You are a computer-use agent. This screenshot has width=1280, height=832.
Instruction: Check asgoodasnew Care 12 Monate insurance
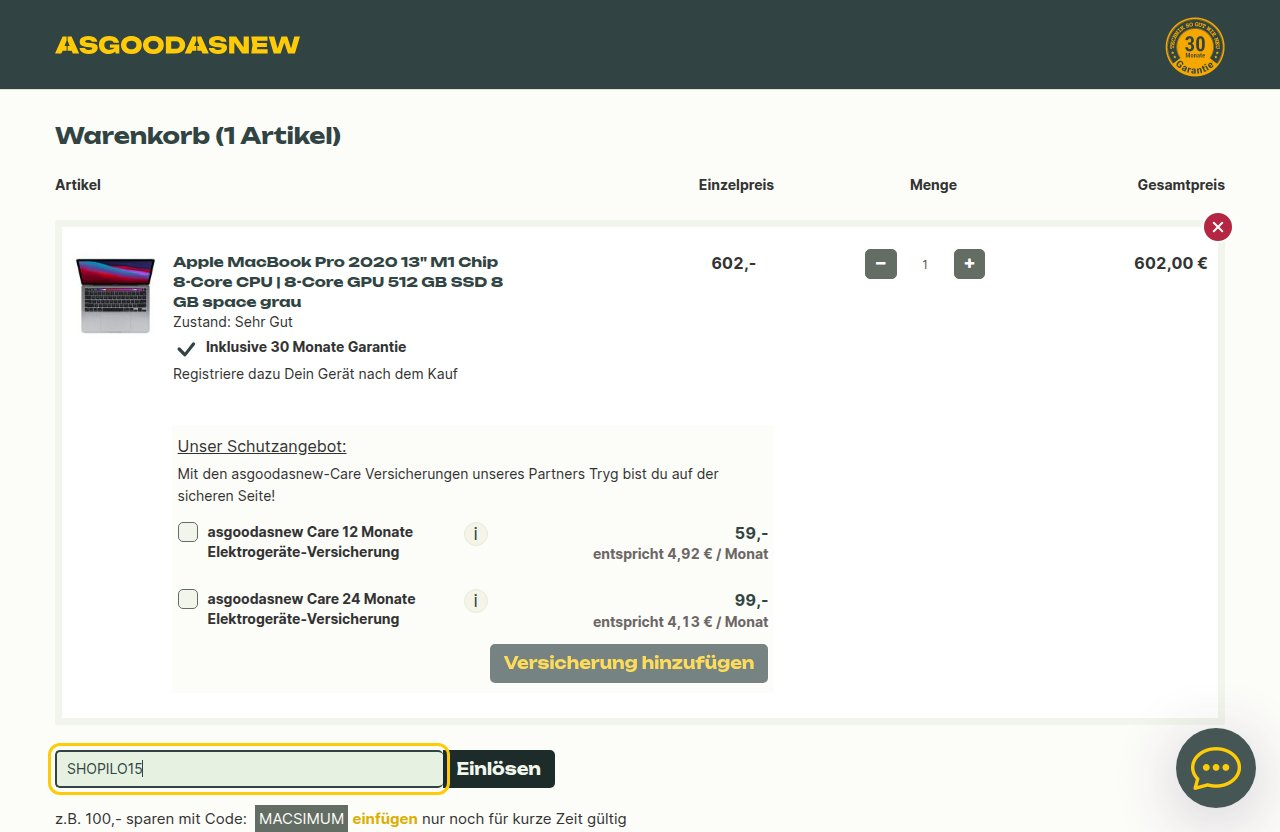(x=188, y=532)
